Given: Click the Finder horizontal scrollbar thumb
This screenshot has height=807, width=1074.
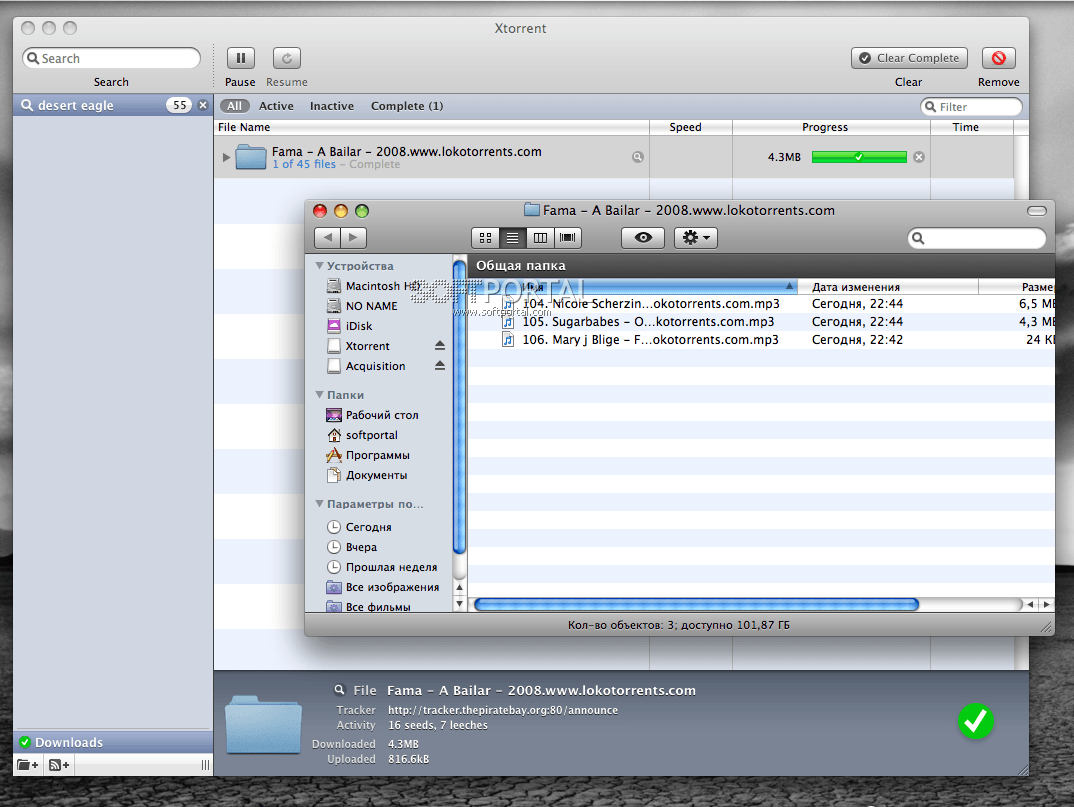Looking at the screenshot, I should (x=696, y=604).
